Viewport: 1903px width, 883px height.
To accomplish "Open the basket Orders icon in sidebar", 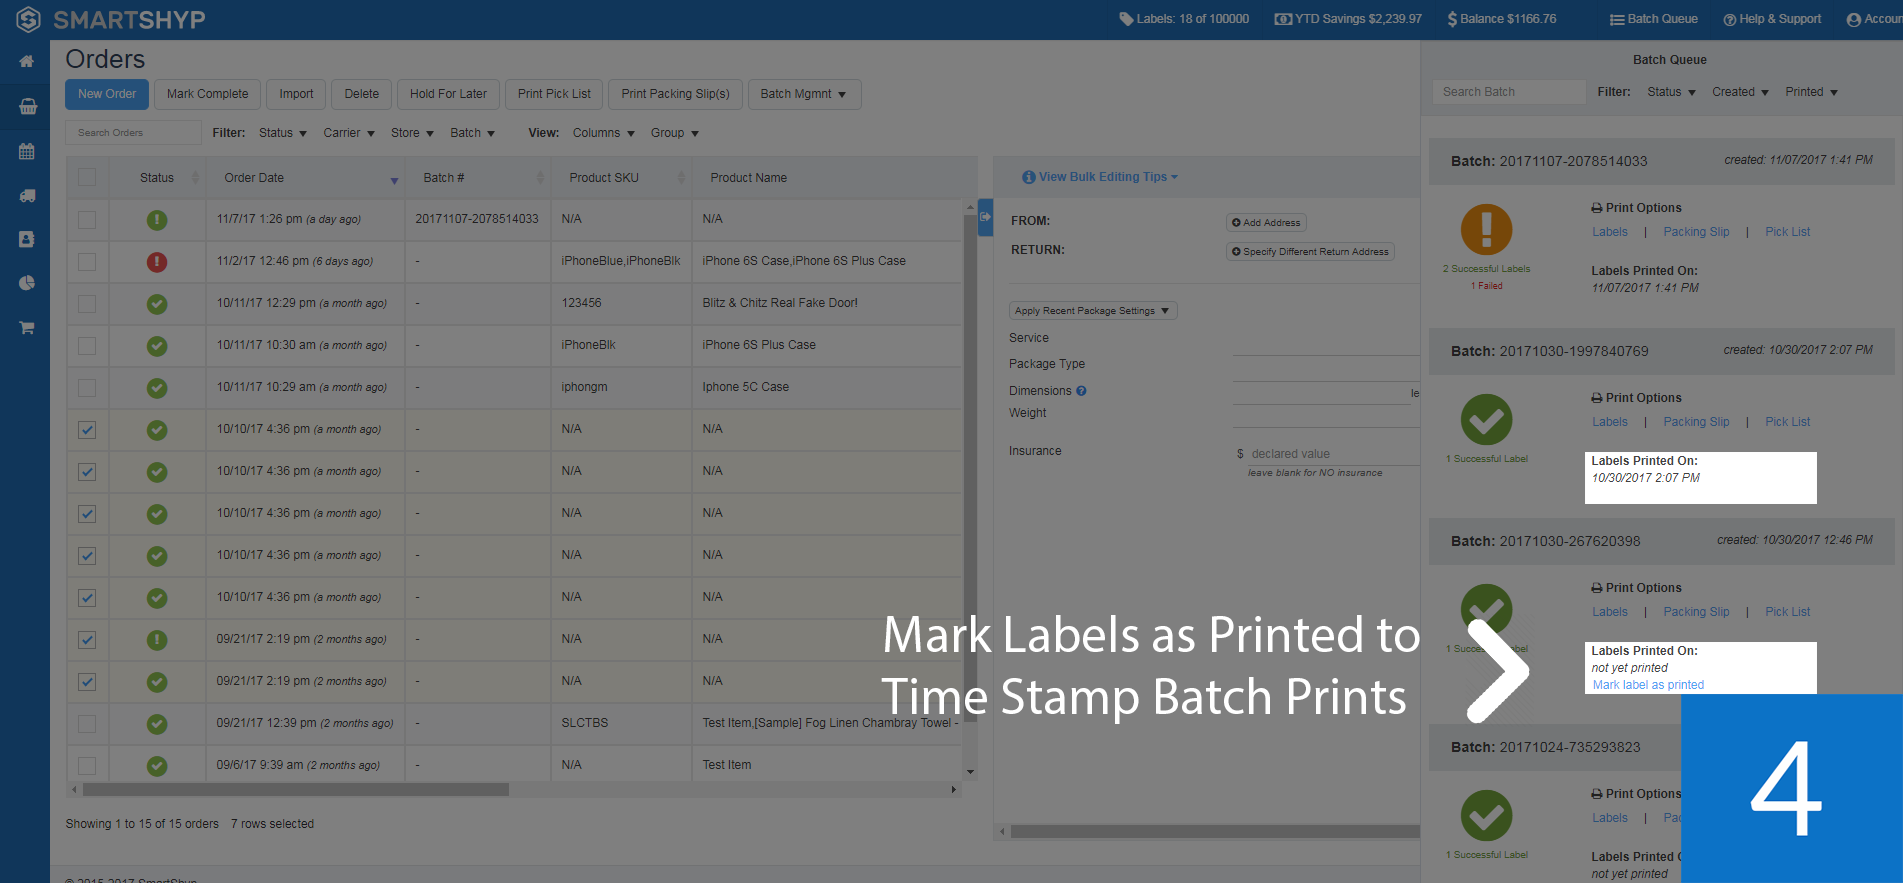I will (x=27, y=106).
